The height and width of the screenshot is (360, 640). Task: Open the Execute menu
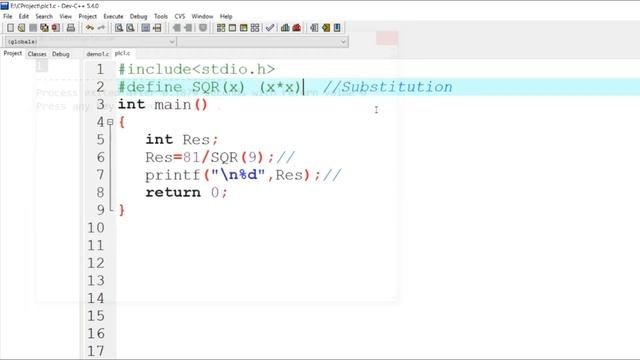pyautogui.click(x=113, y=16)
